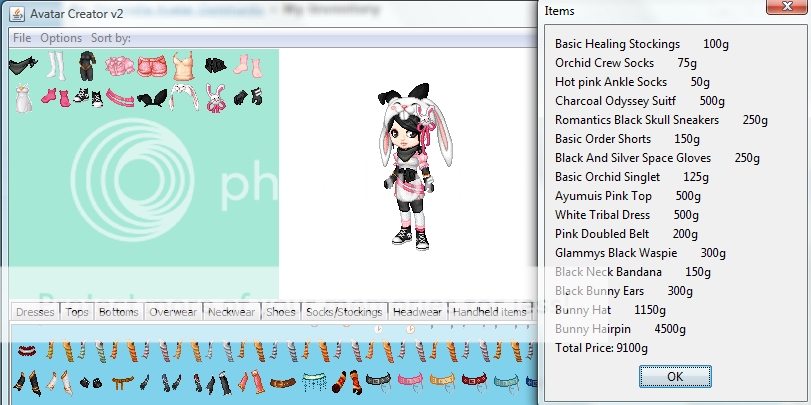
Task: Switch to the Dresses tab
Action: 35,312
